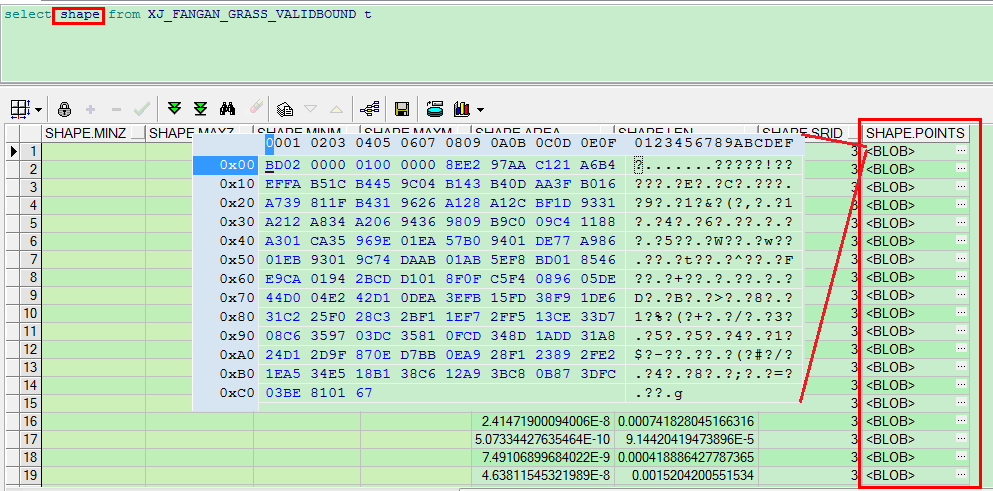Click the grid top-left corner select-all cell
Viewport: 993px width, 491px height.
point(12,133)
